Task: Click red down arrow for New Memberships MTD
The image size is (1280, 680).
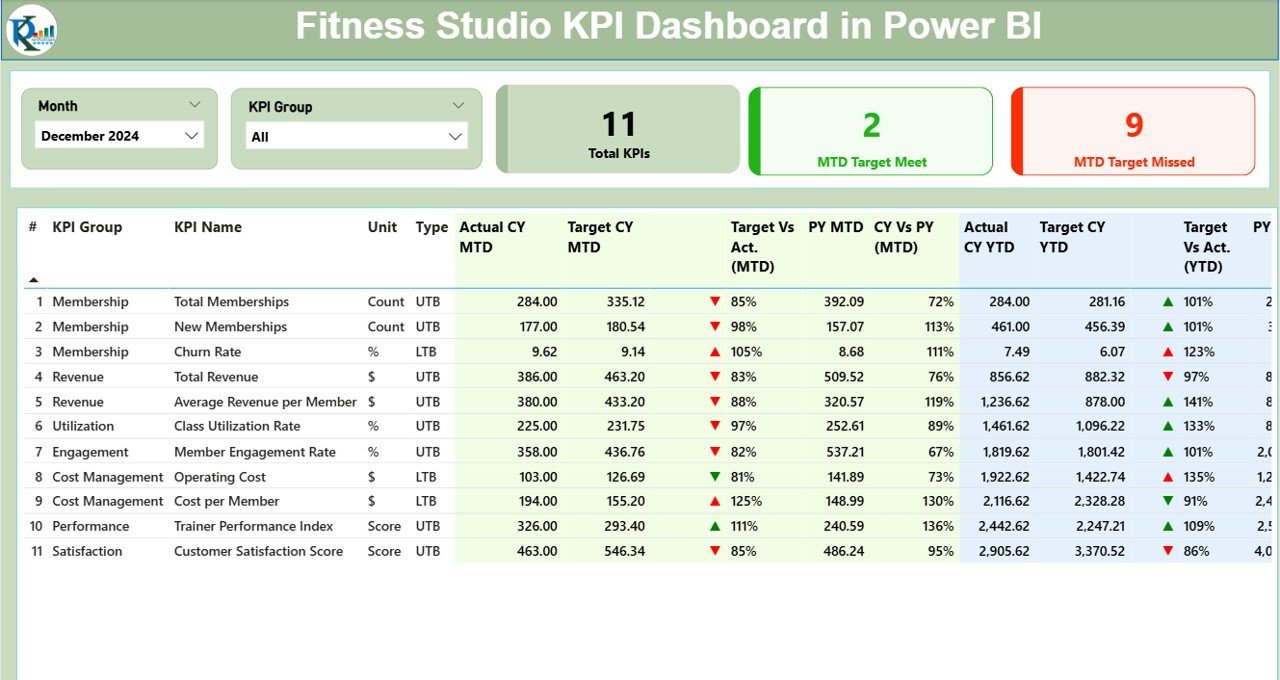Action: pos(715,326)
